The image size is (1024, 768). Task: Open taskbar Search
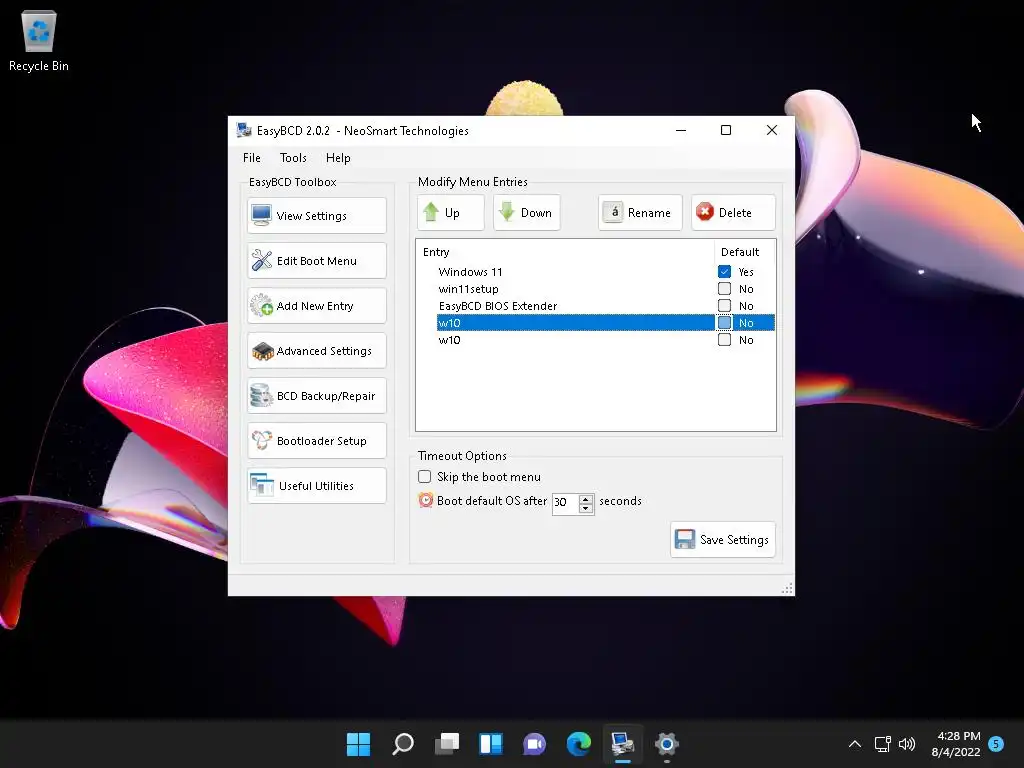(402, 744)
